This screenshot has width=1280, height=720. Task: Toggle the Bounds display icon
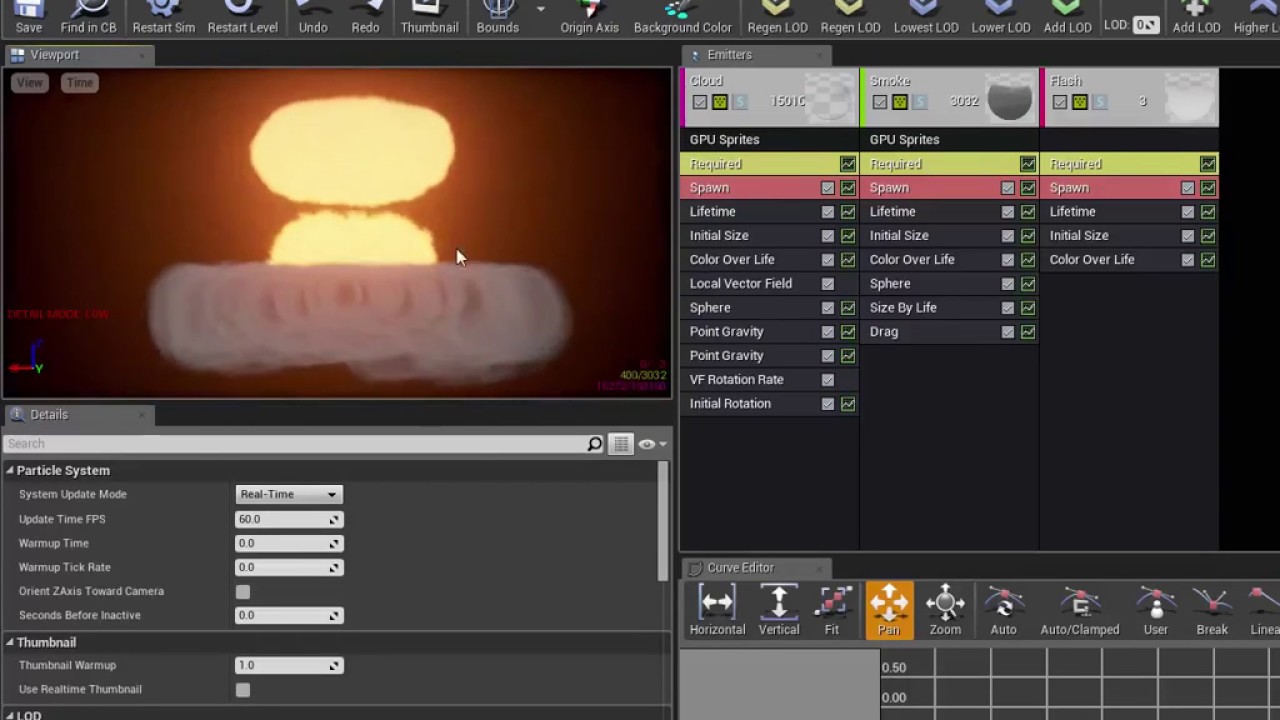(497, 17)
